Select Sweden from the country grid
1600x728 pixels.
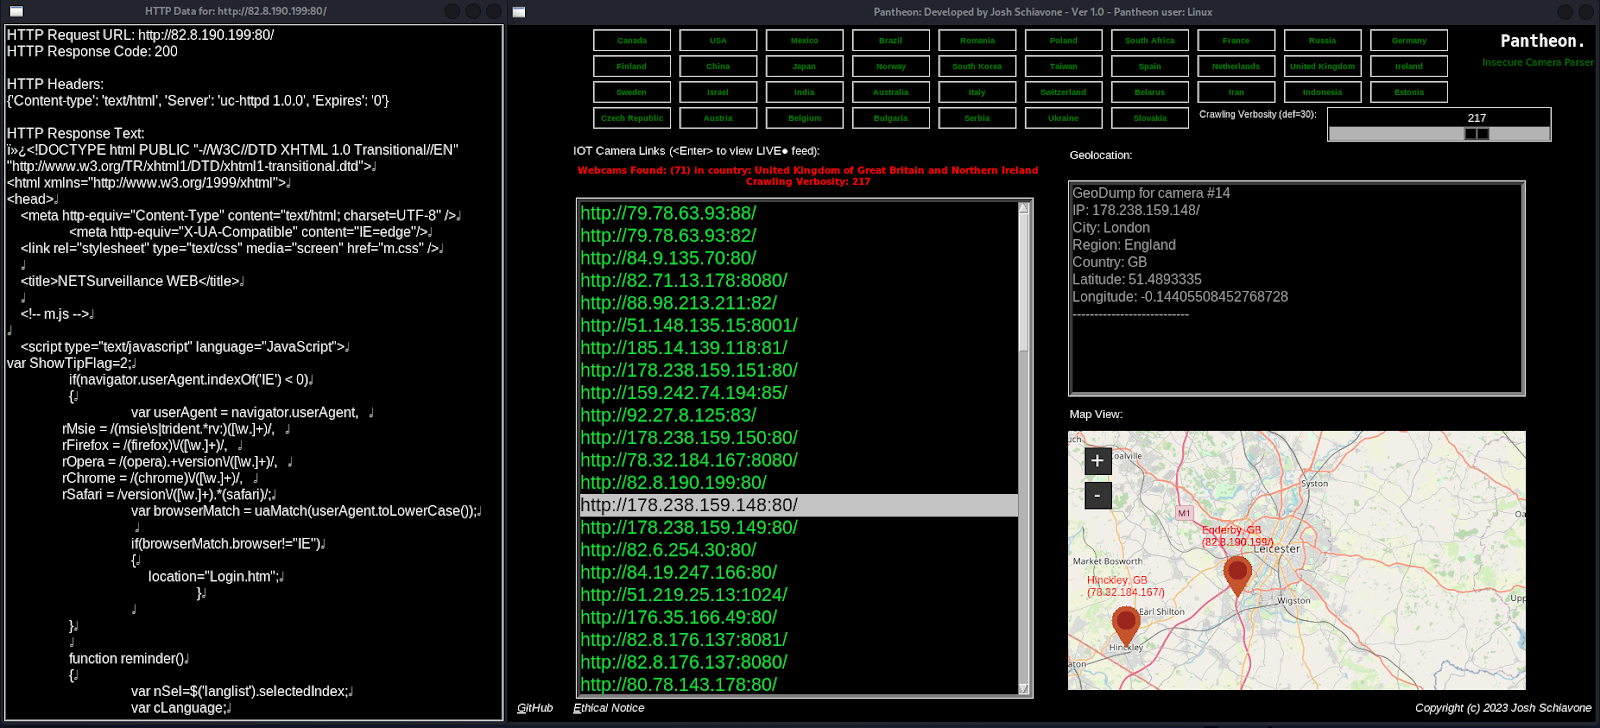pyautogui.click(x=632, y=92)
